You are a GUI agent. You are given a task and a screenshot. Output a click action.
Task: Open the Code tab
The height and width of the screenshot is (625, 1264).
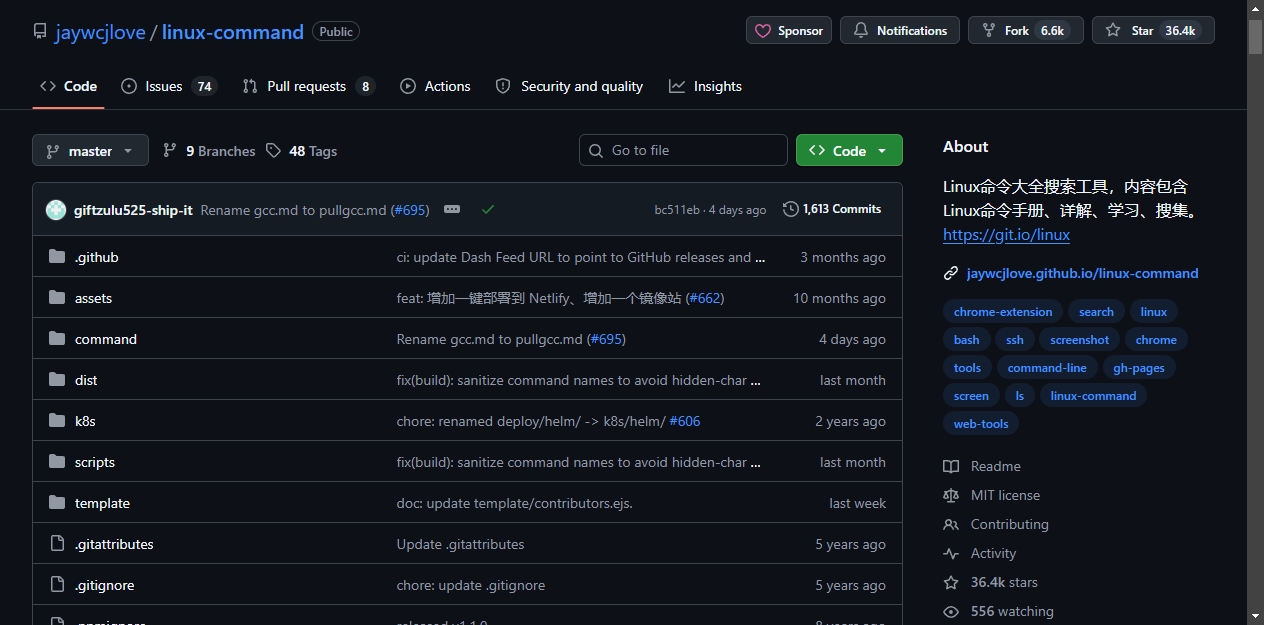click(x=68, y=86)
